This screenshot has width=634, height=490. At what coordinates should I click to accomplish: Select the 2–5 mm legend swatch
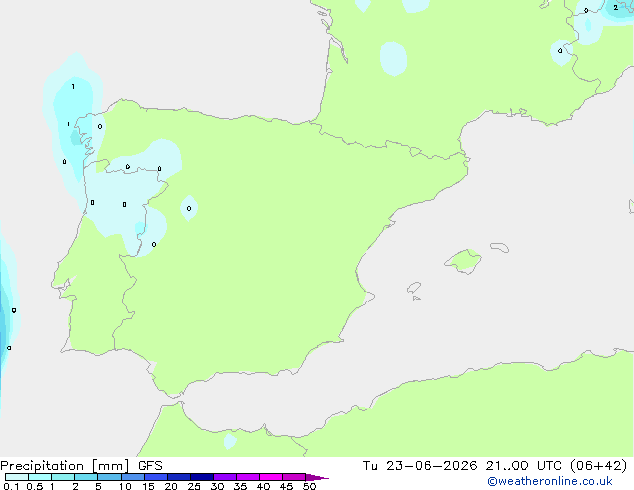[86, 477]
